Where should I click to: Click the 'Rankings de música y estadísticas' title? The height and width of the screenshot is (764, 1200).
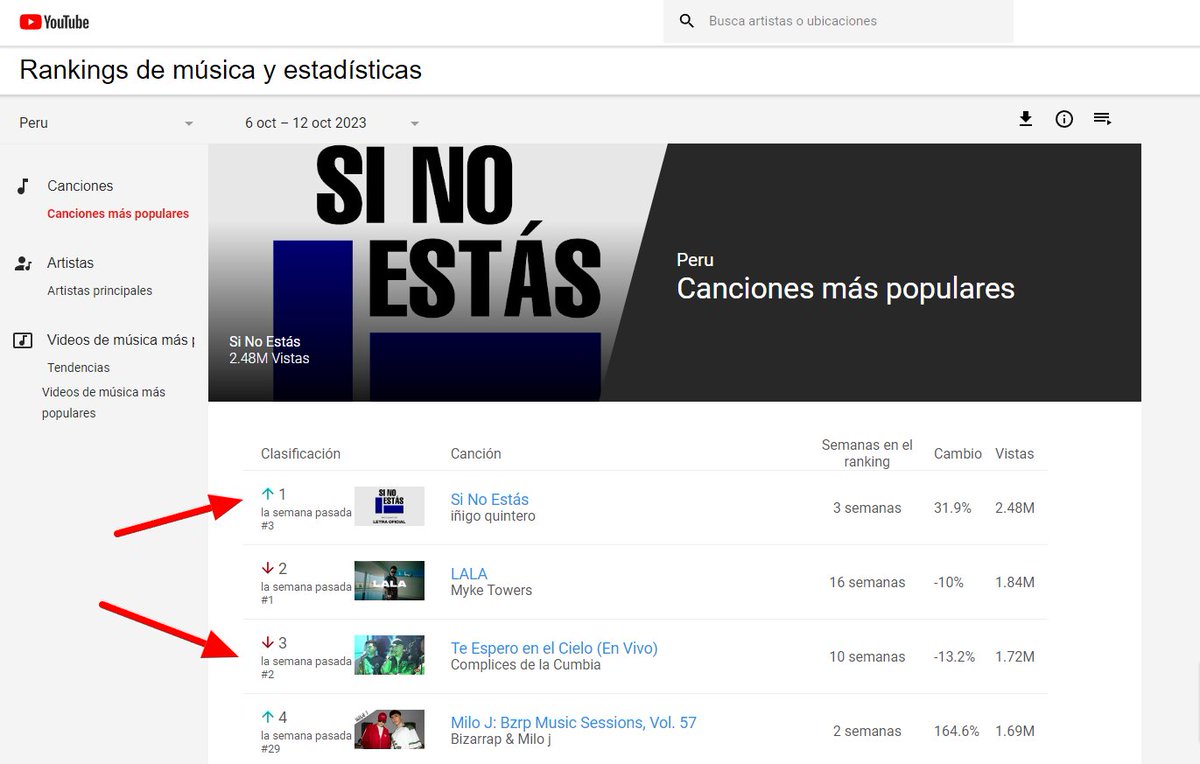coord(220,70)
